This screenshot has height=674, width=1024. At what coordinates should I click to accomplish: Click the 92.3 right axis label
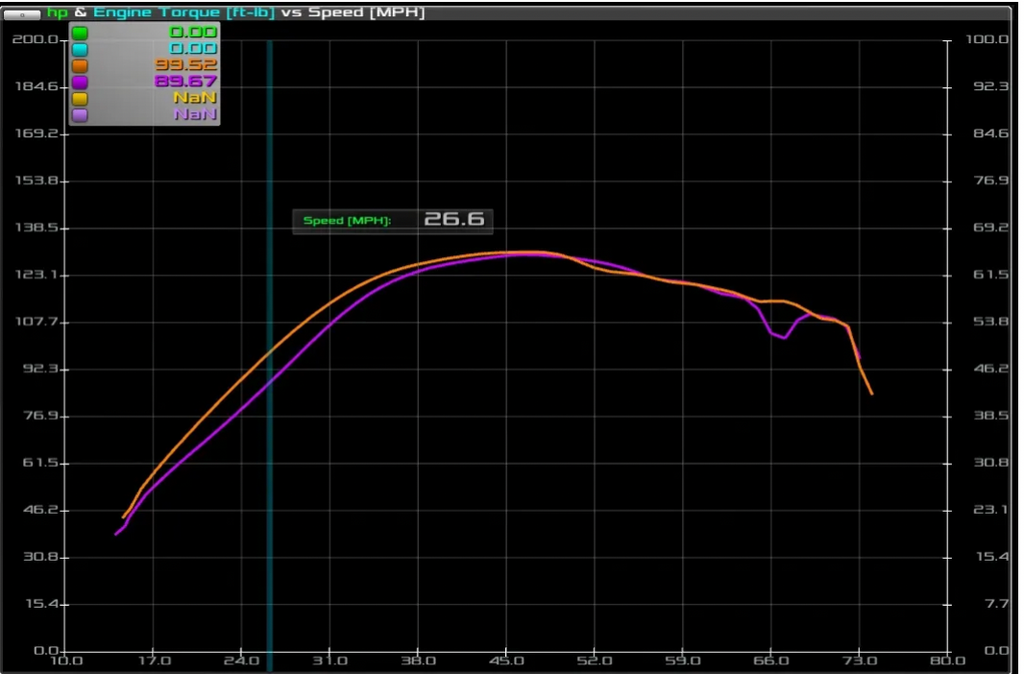pyautogui.click(x=991, y=87)
